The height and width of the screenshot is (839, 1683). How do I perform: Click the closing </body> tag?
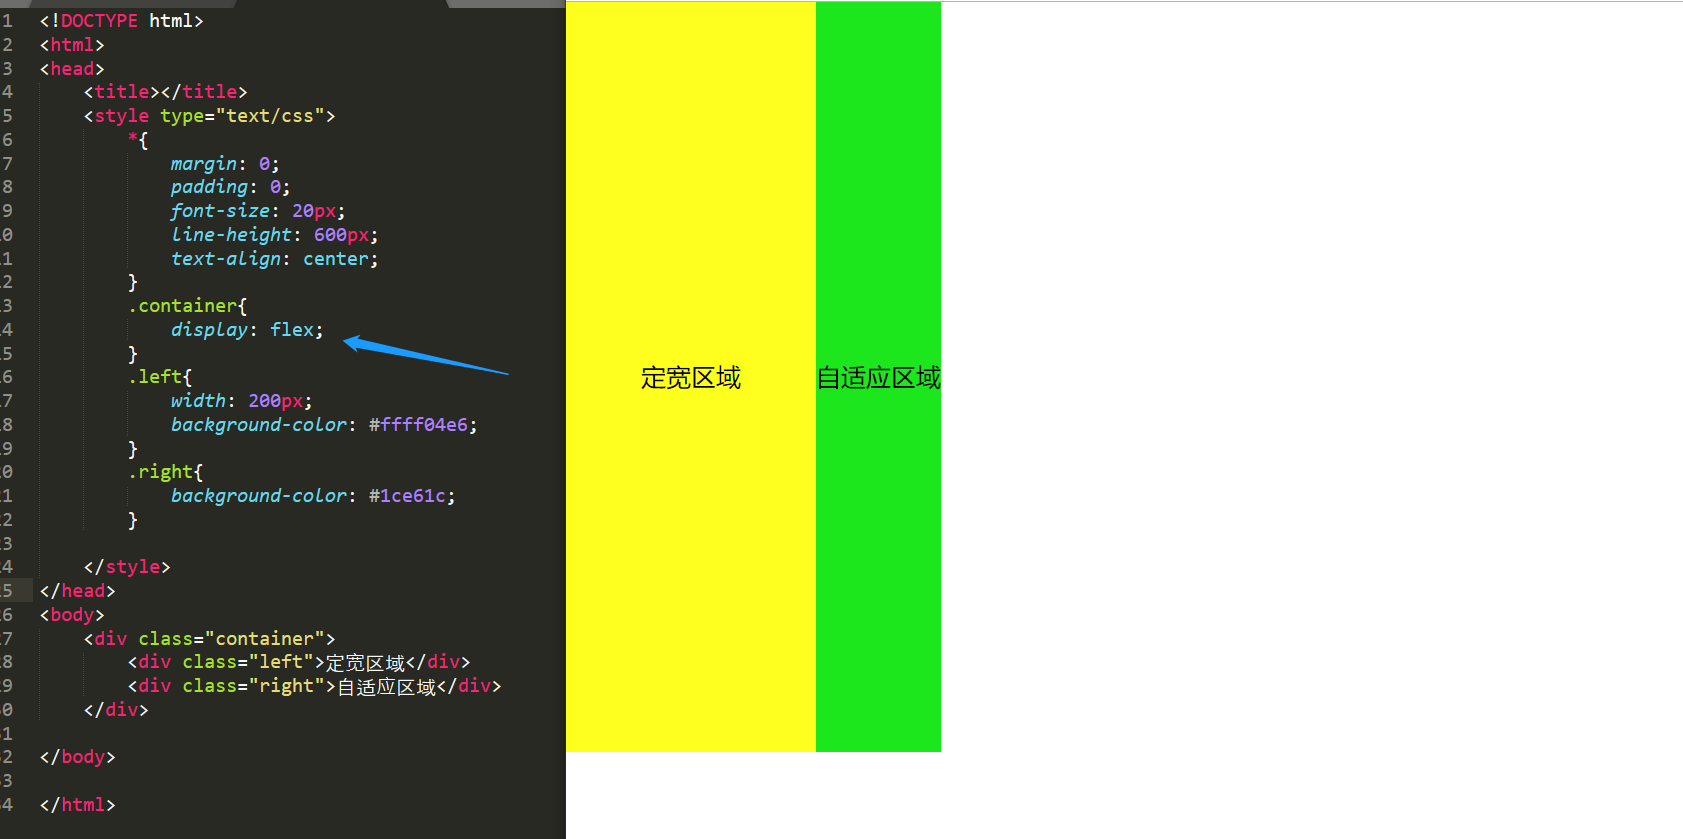coord(77,757)
